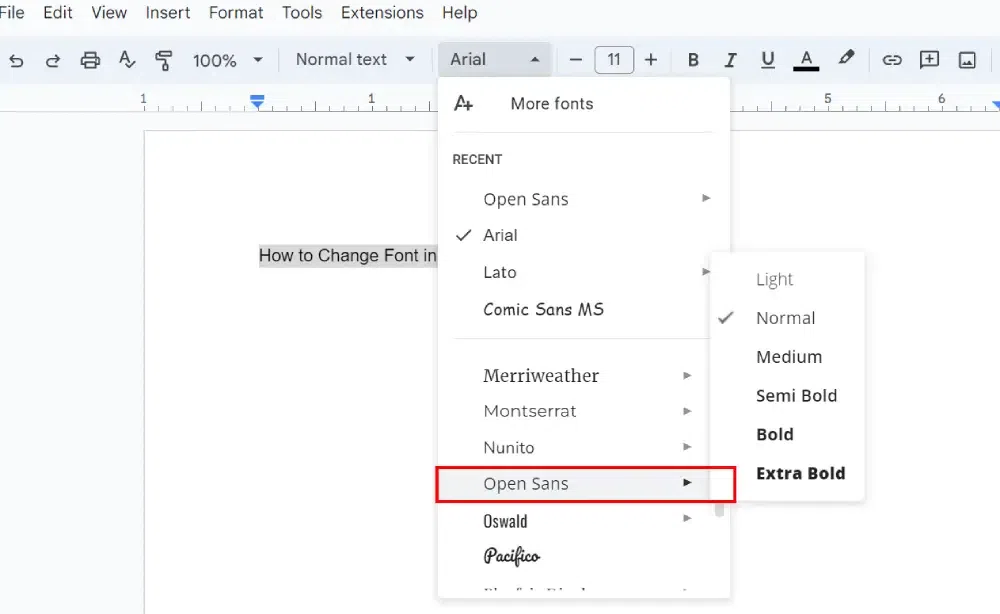The height and width of the screenshot is (614, 1000).
Task: Toggle underline formatting
Action: click(x=768, y=60)
